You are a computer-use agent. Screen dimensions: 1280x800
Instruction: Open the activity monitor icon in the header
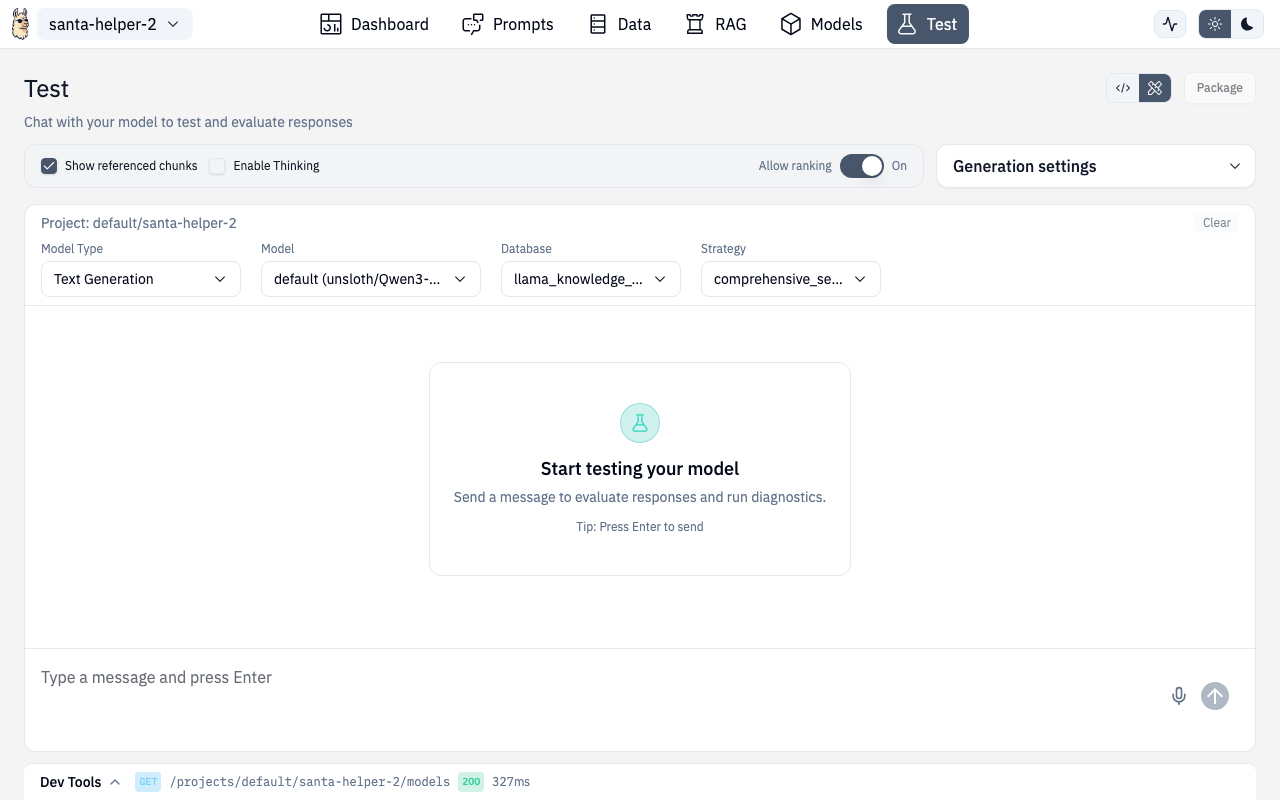click(x=1169, y=23)
